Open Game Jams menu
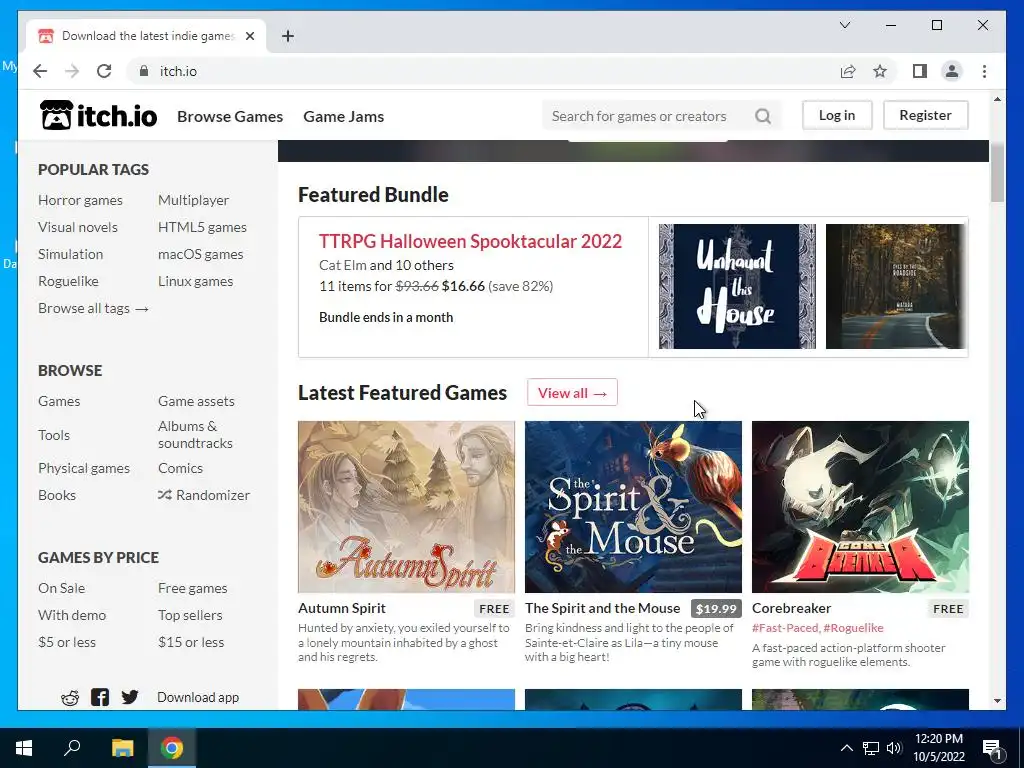 pos(344,116)
